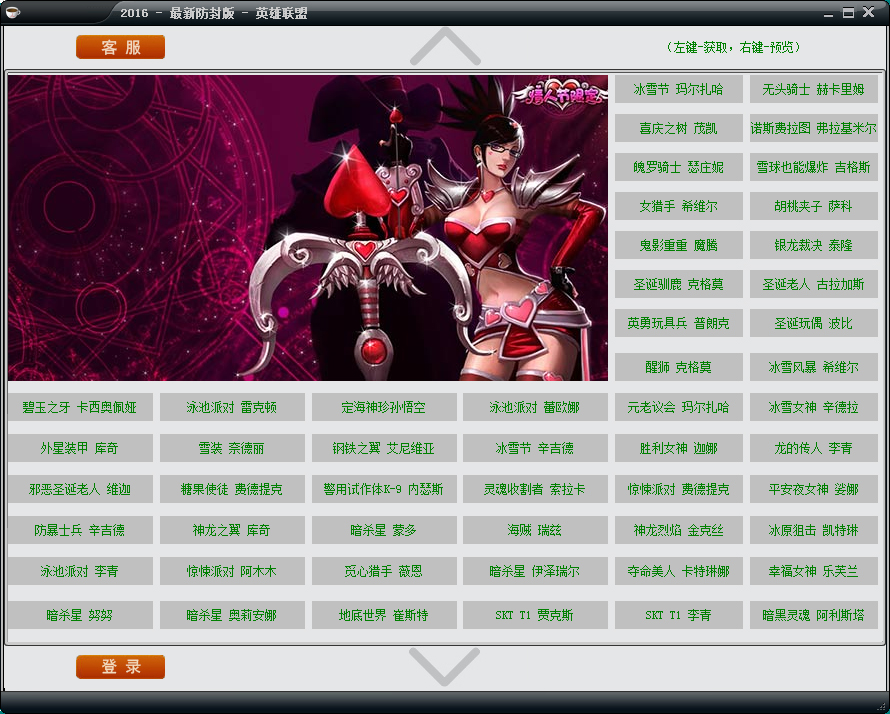Viewport: 890px width, 714px height.
Task: Choose the 圣诞老人 古拉加斯 skin
Action: 813,284
